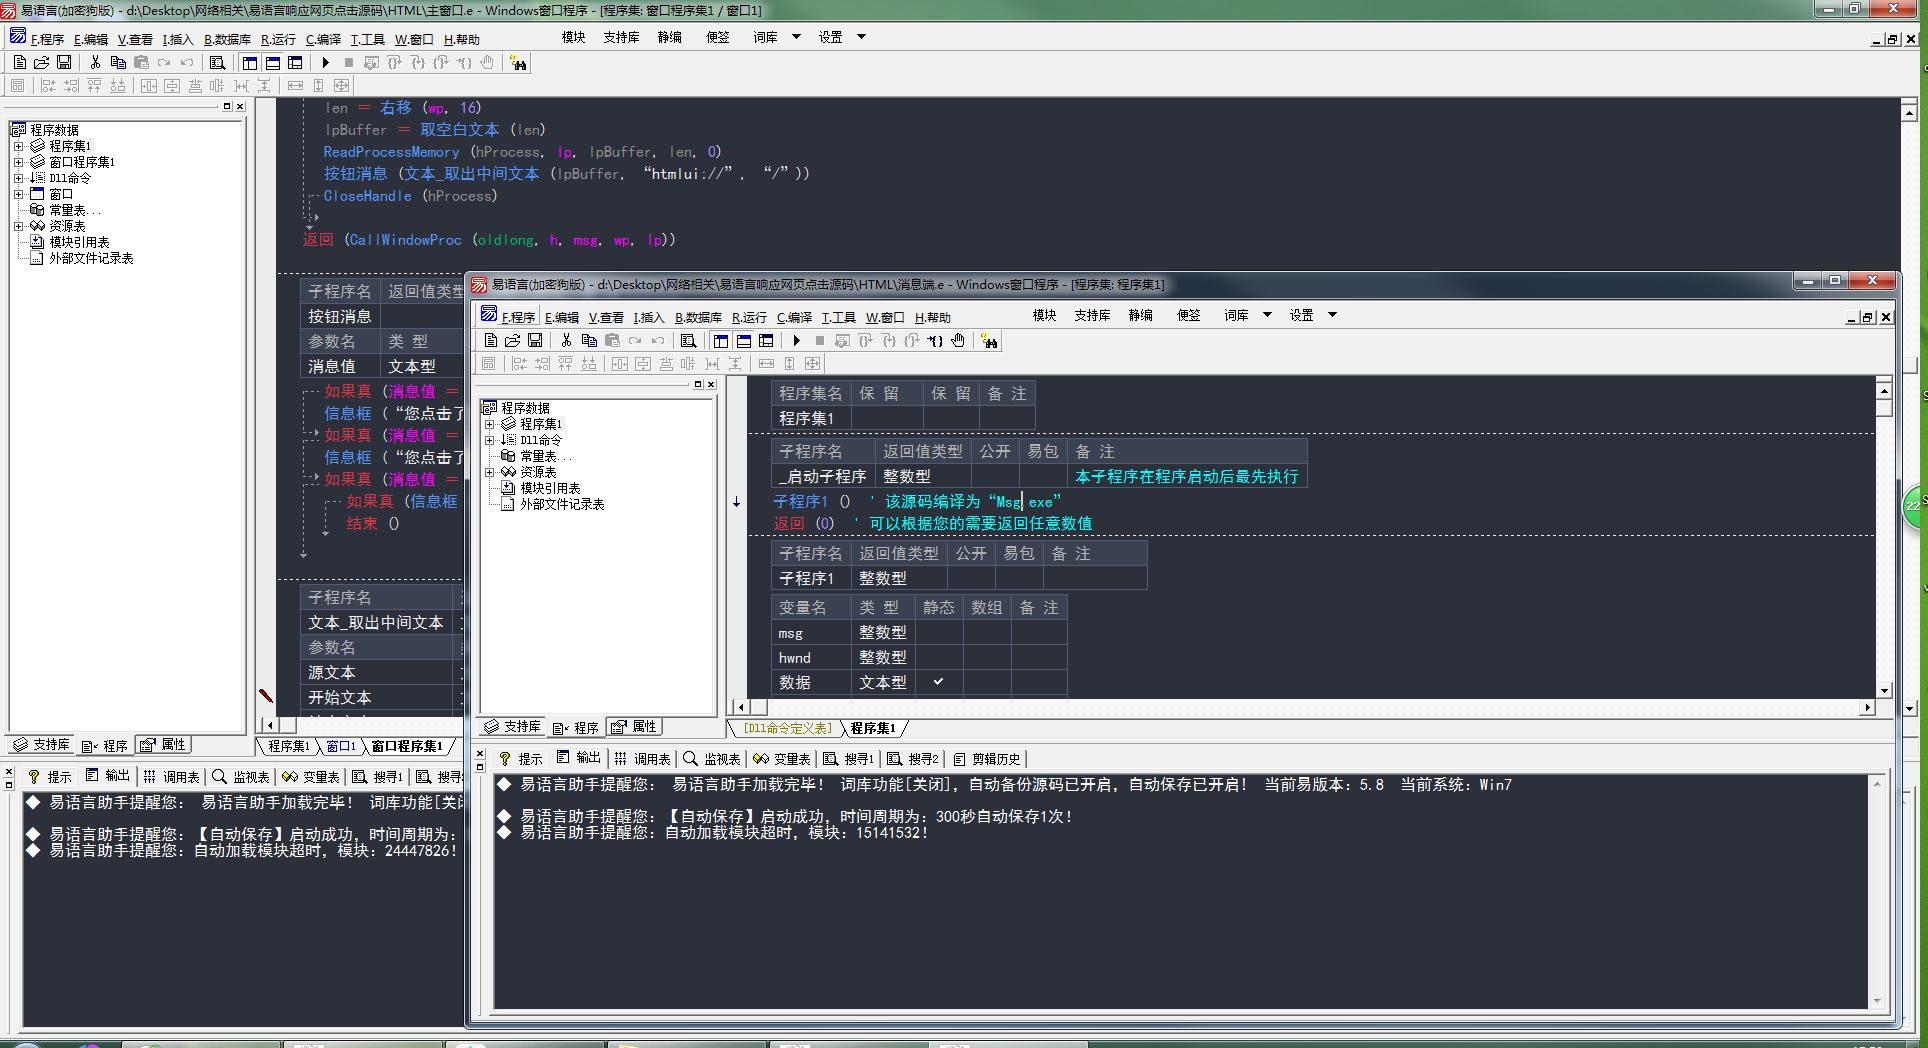
Task: Toggle the status panel view button in 消息端 toolbar
Action: 743,341
